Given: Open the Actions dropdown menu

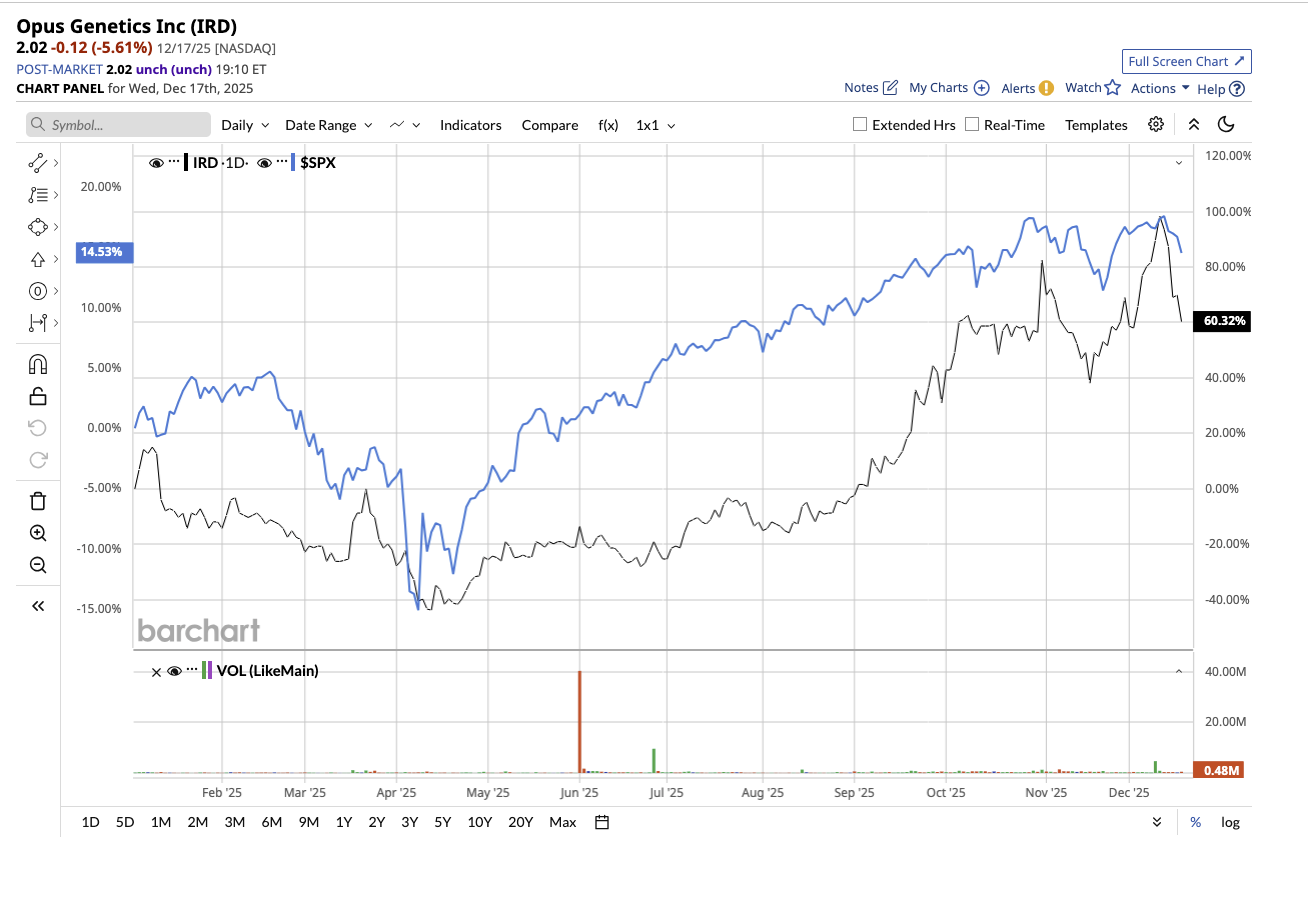Looking at the screenshot, I should (x=1160, y=88).
